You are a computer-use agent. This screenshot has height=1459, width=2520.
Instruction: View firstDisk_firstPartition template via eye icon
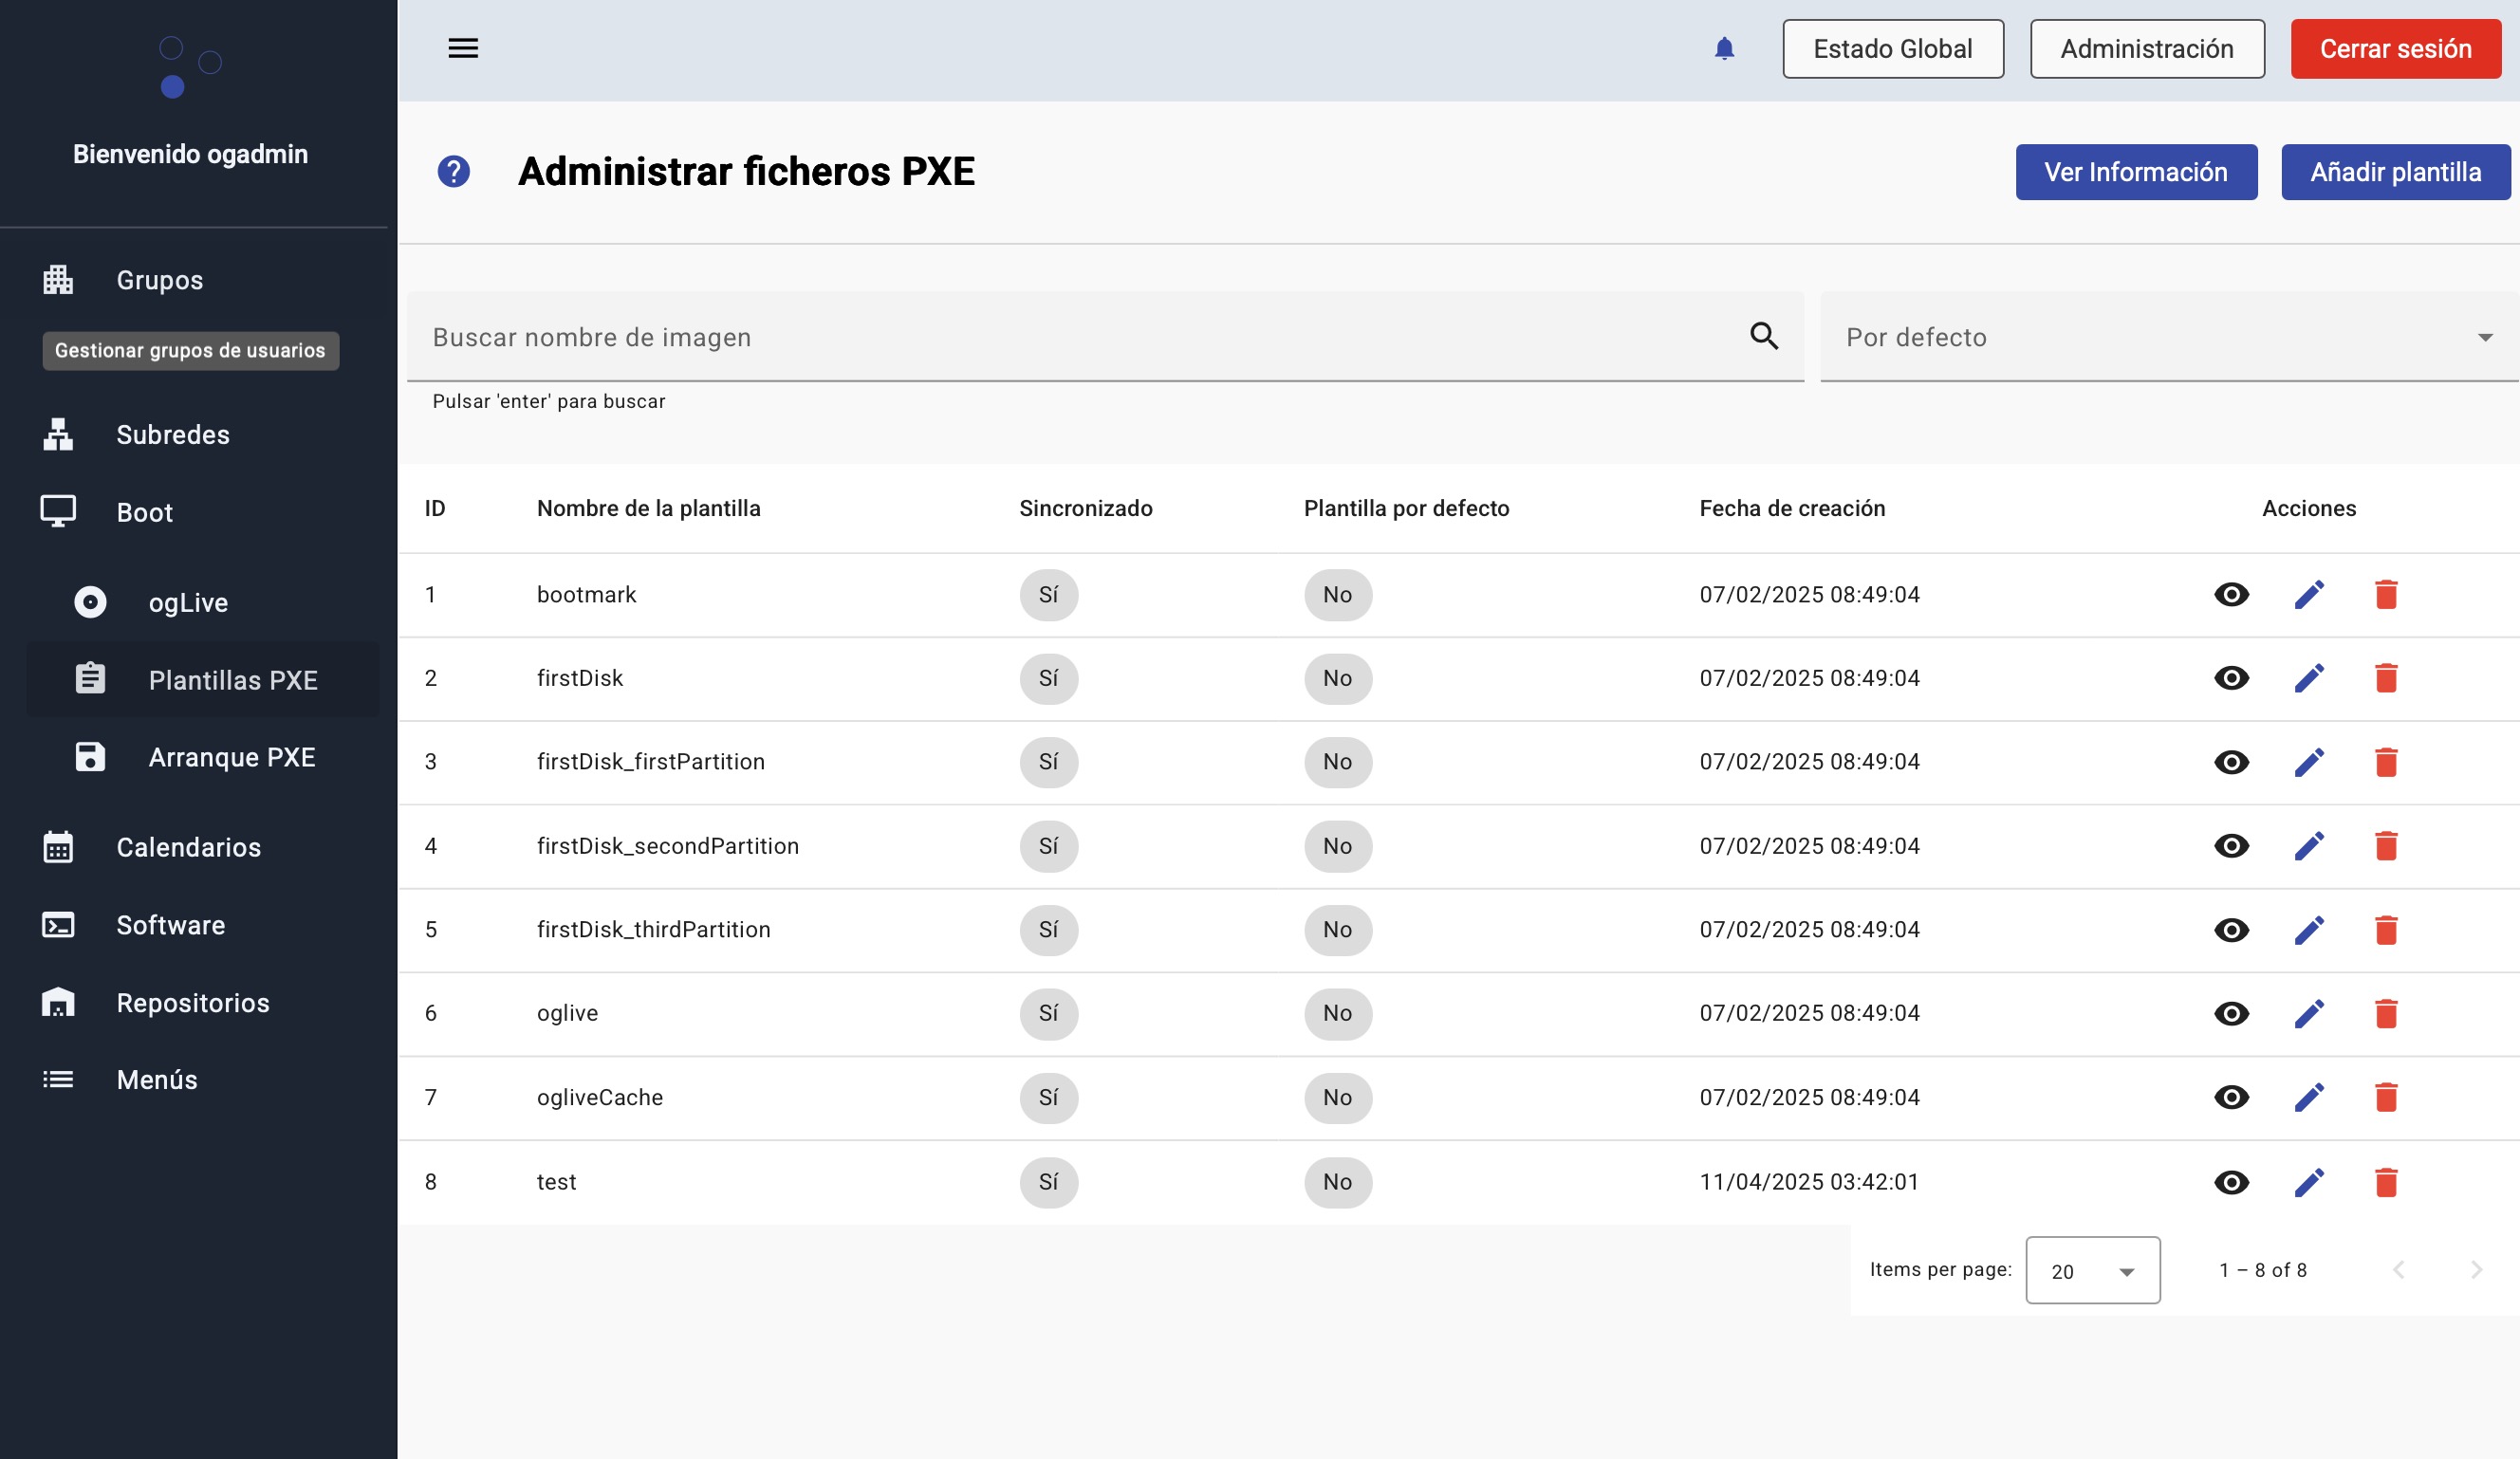coord(2231,762)
